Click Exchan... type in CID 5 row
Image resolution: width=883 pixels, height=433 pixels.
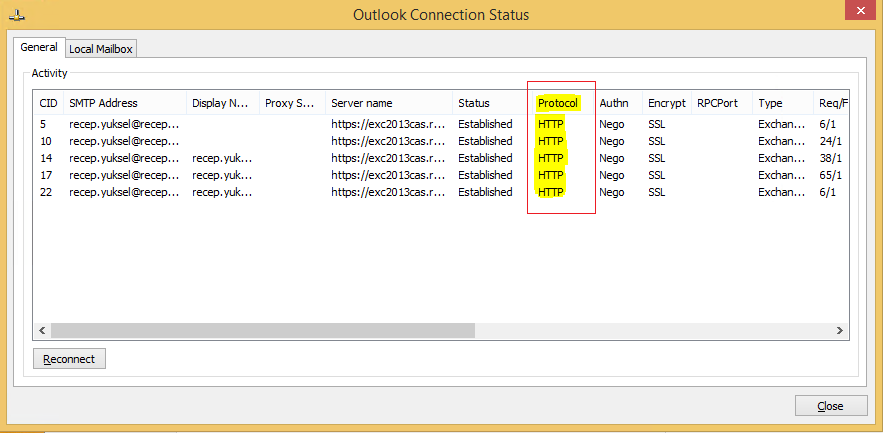pyautogui.click(x=782, y=124)
